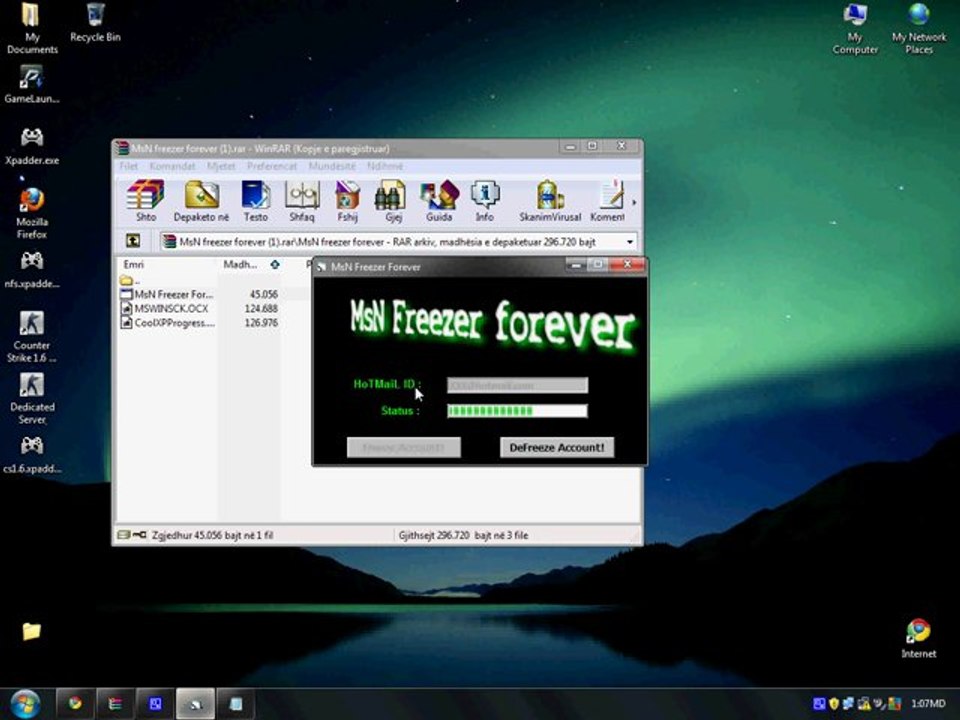Select the CoolXPProgress... file

168,323
